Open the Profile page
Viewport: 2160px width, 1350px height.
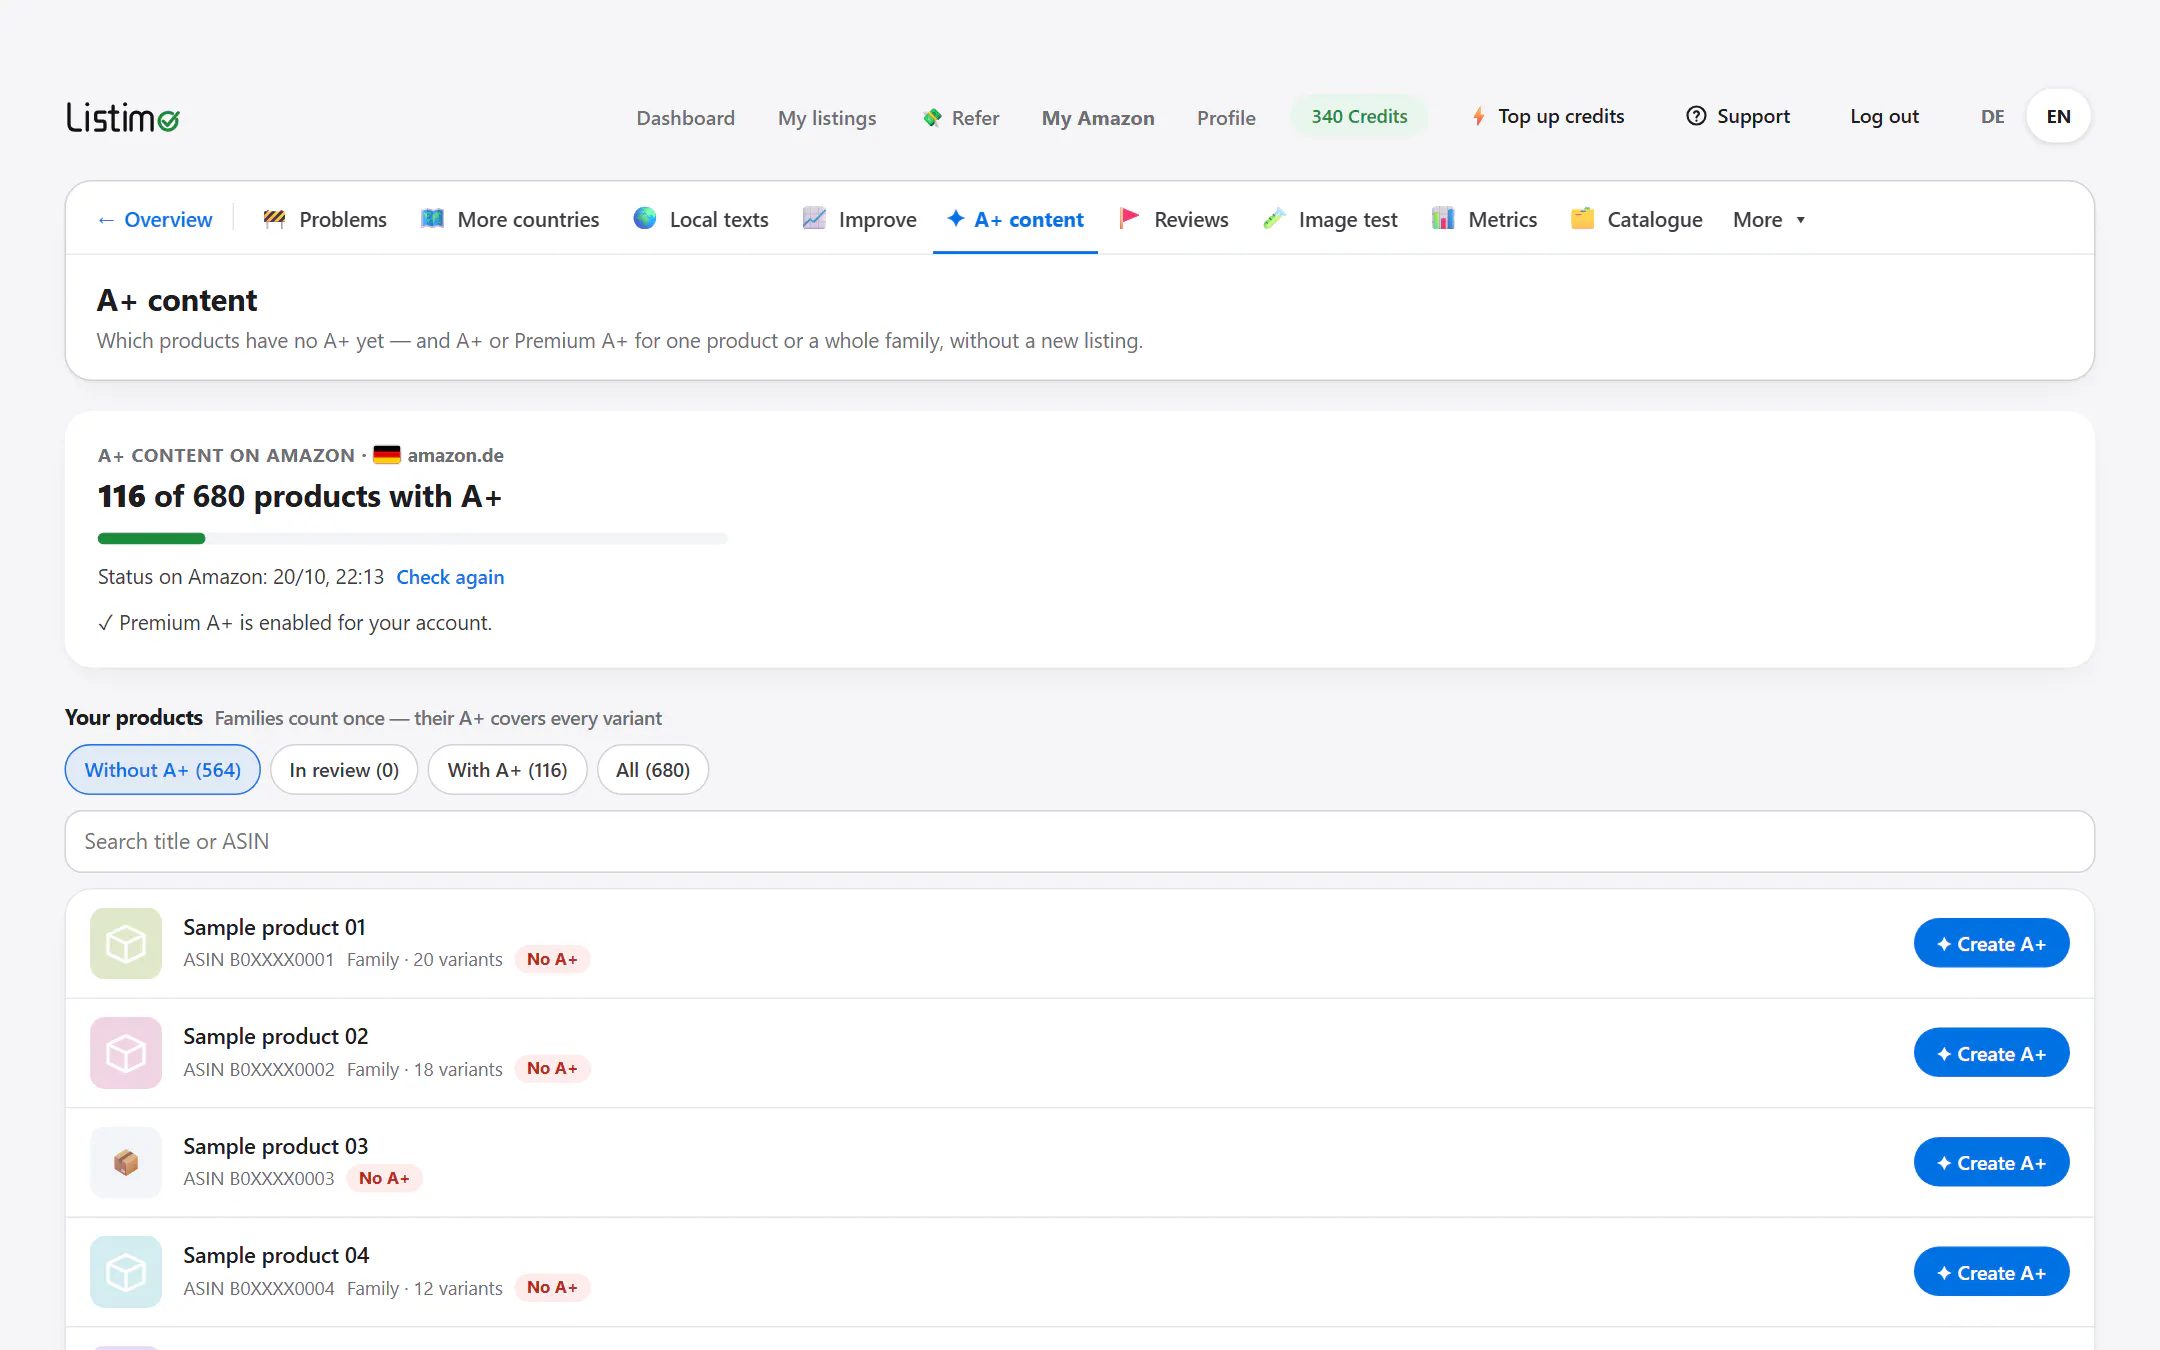[1226, 118]
